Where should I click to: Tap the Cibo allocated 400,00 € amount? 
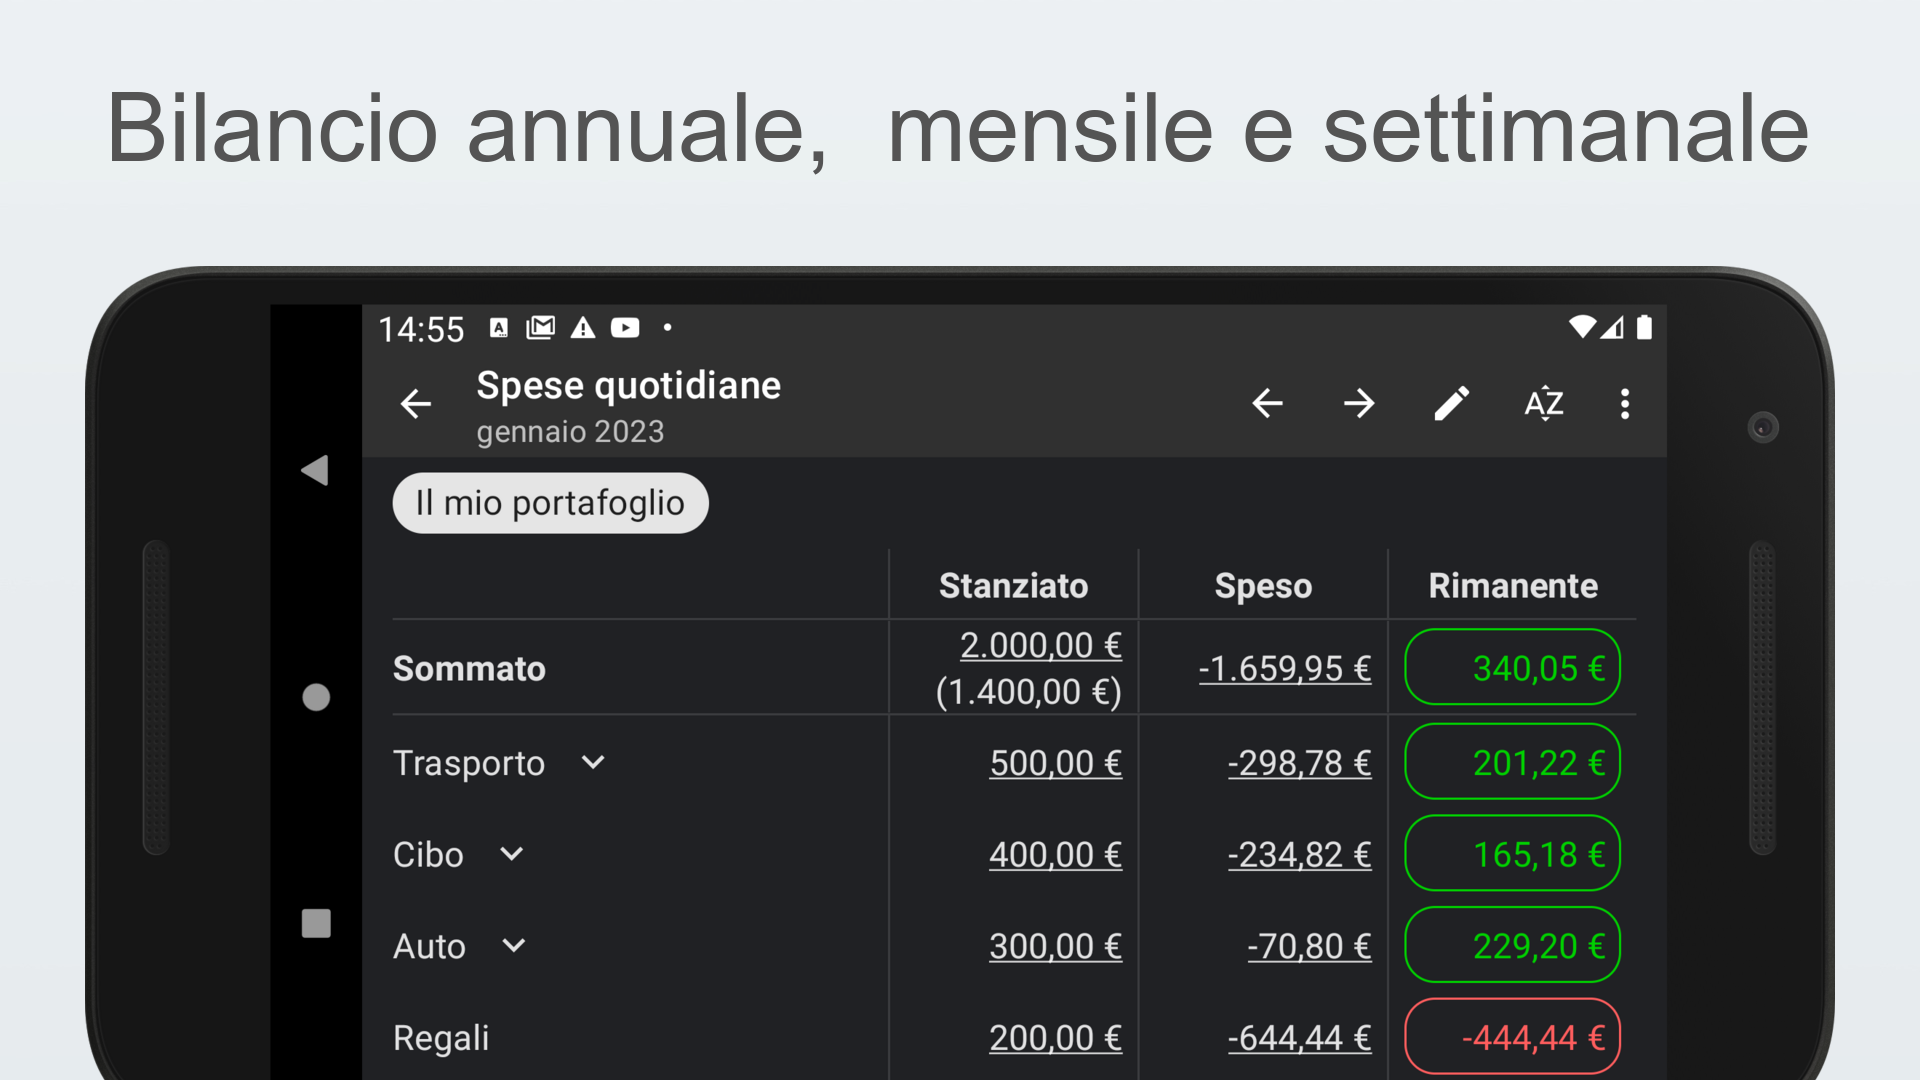pos(1055,855)
